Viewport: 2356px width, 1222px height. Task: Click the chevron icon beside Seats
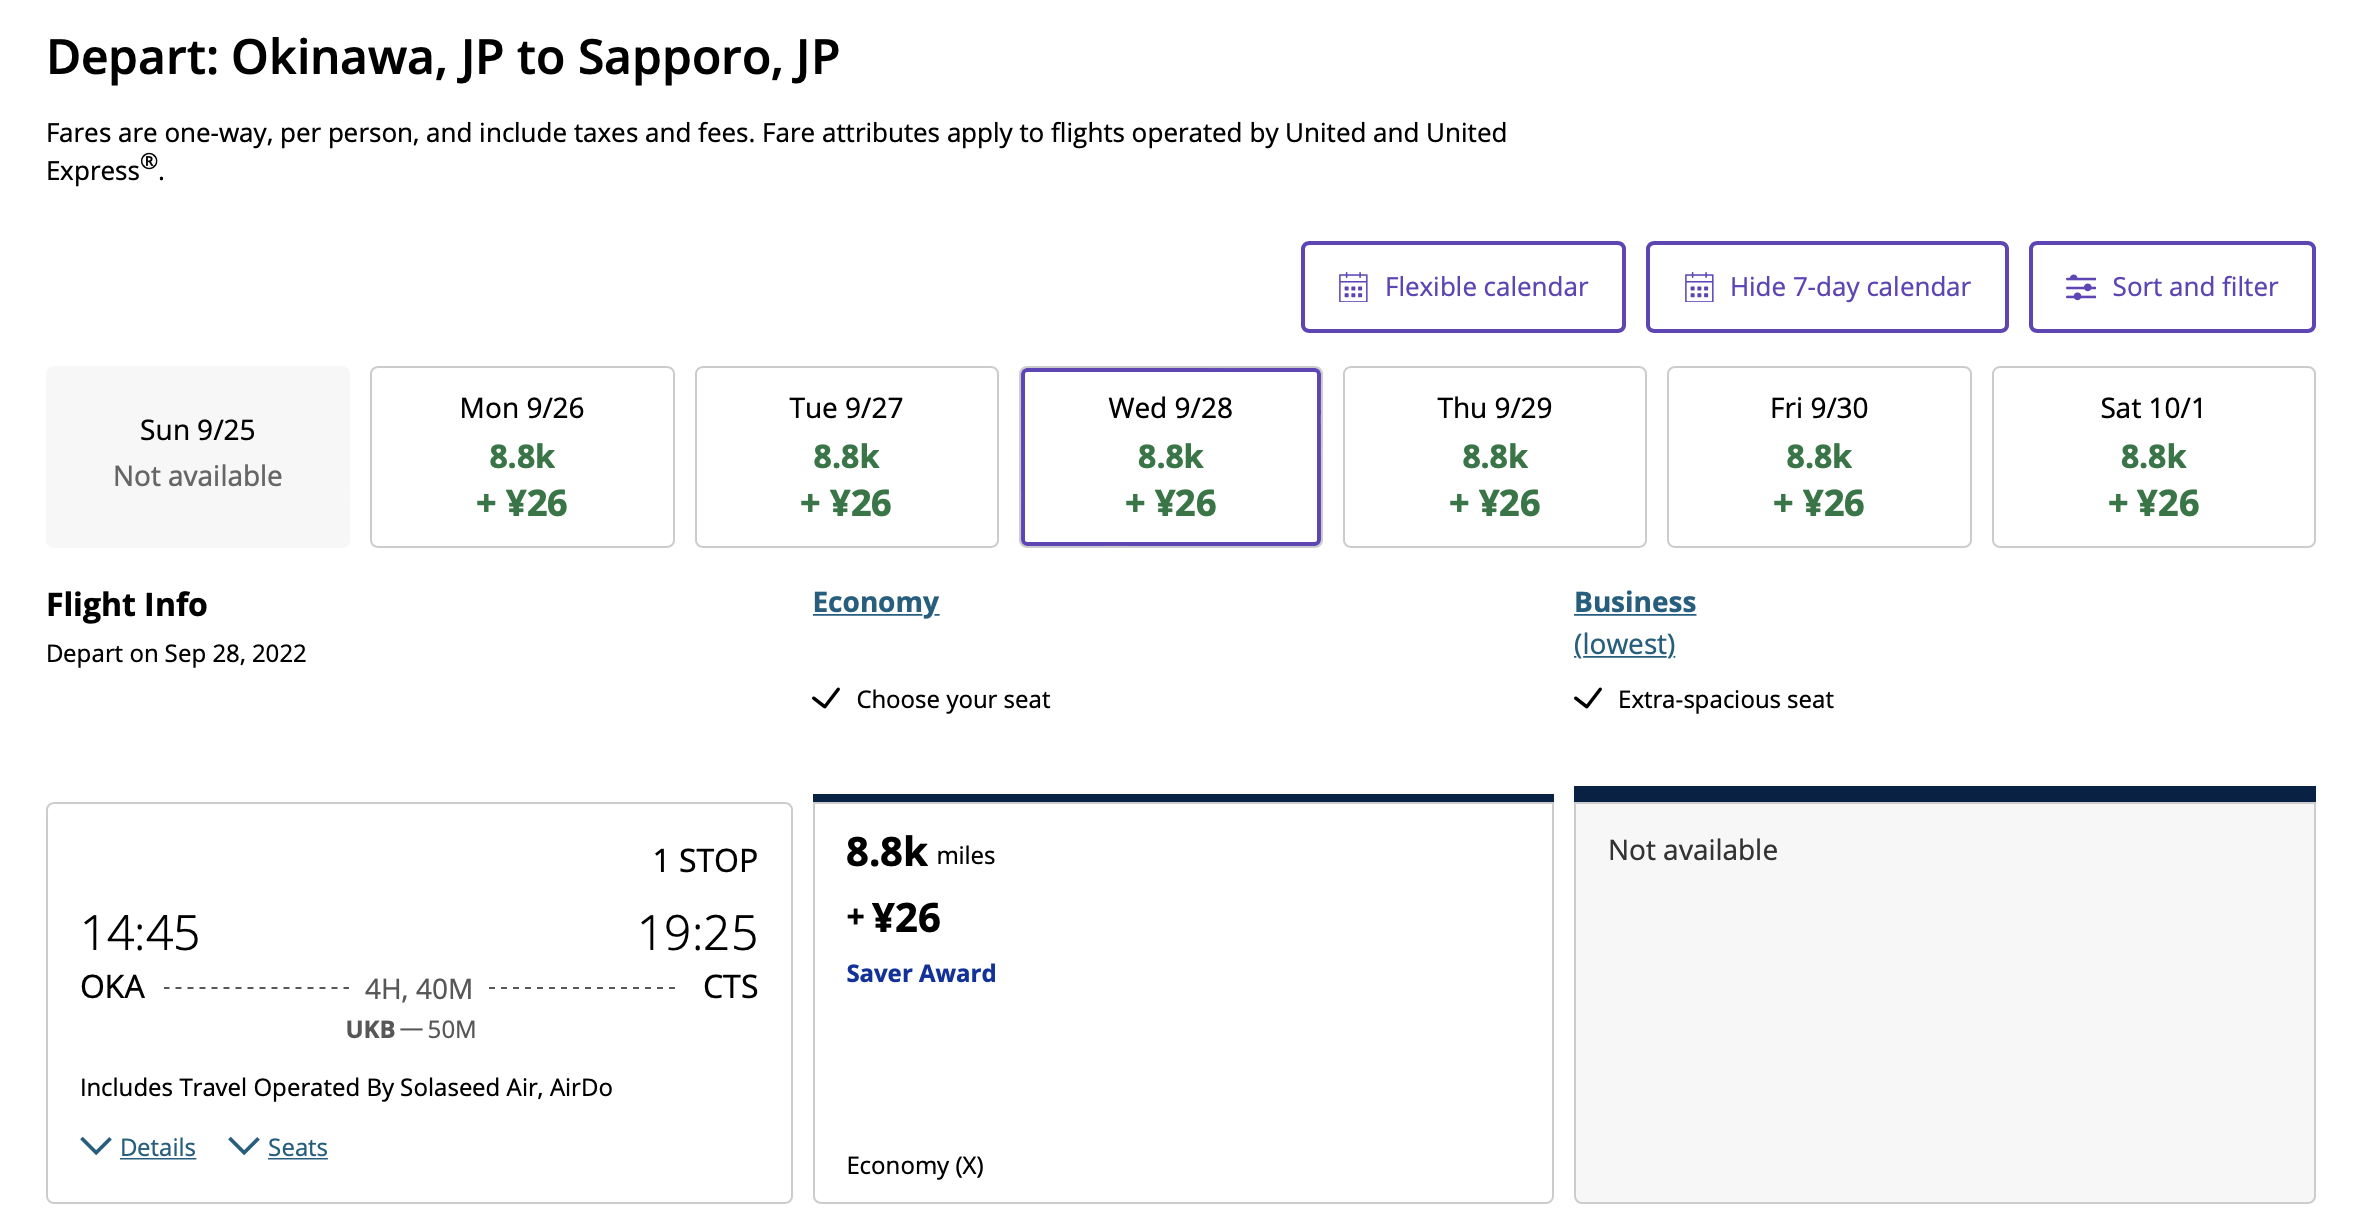(x=244, y=1146)
